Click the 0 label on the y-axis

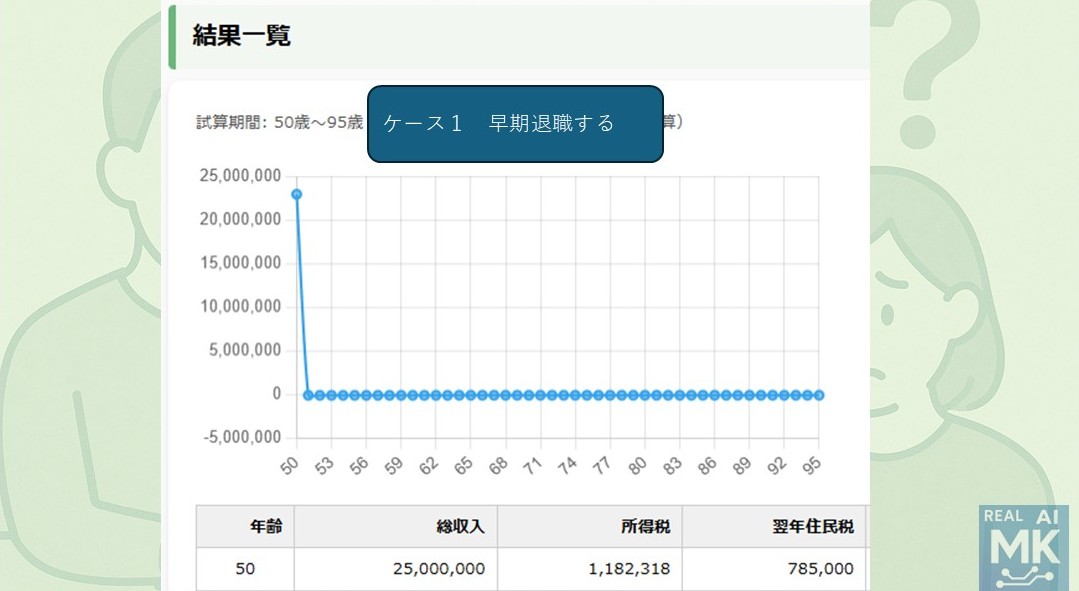click(x=275, y=394)
